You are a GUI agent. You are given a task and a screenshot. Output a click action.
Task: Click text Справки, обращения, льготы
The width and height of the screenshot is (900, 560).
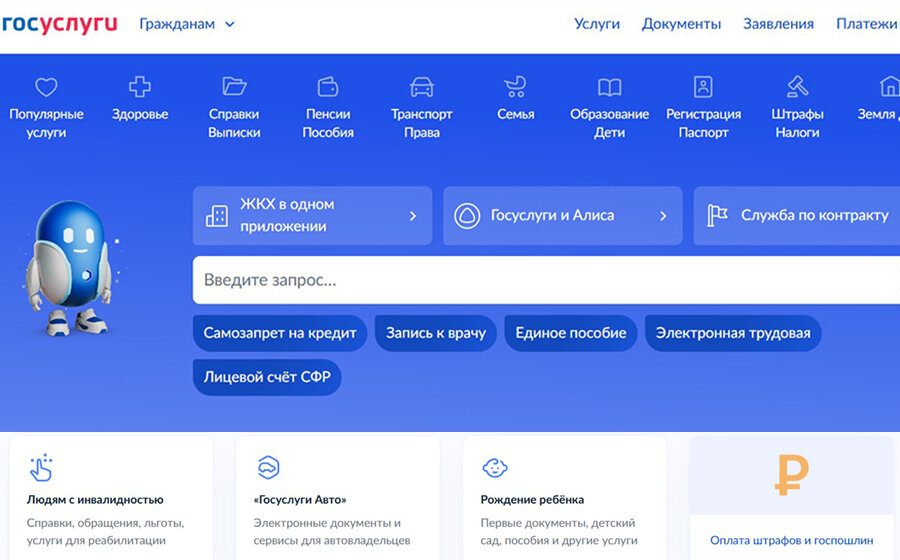106,523
